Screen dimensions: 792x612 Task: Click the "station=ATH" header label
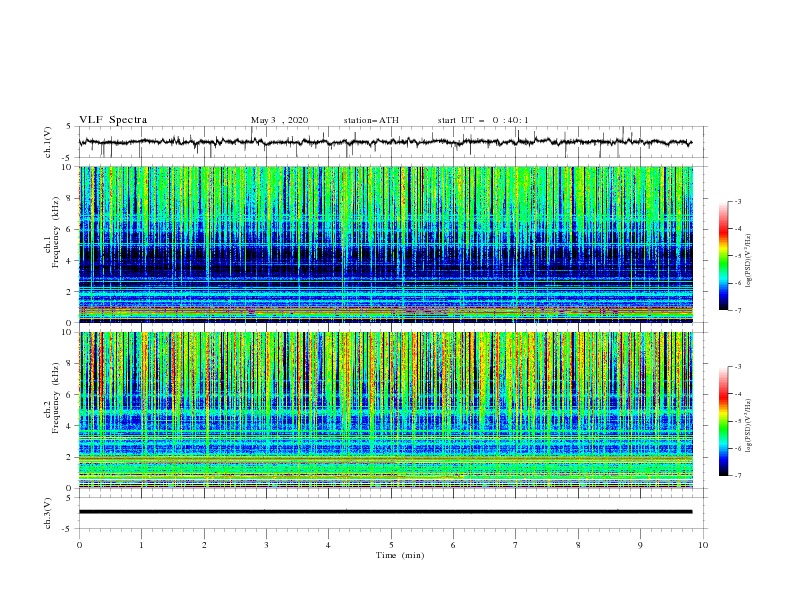[x=371, y=120]
